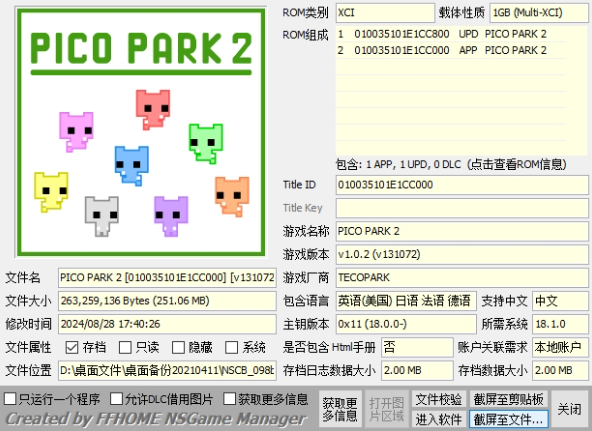
Task: Click the 所需系统 field 18.1.0
Action: 560,324
